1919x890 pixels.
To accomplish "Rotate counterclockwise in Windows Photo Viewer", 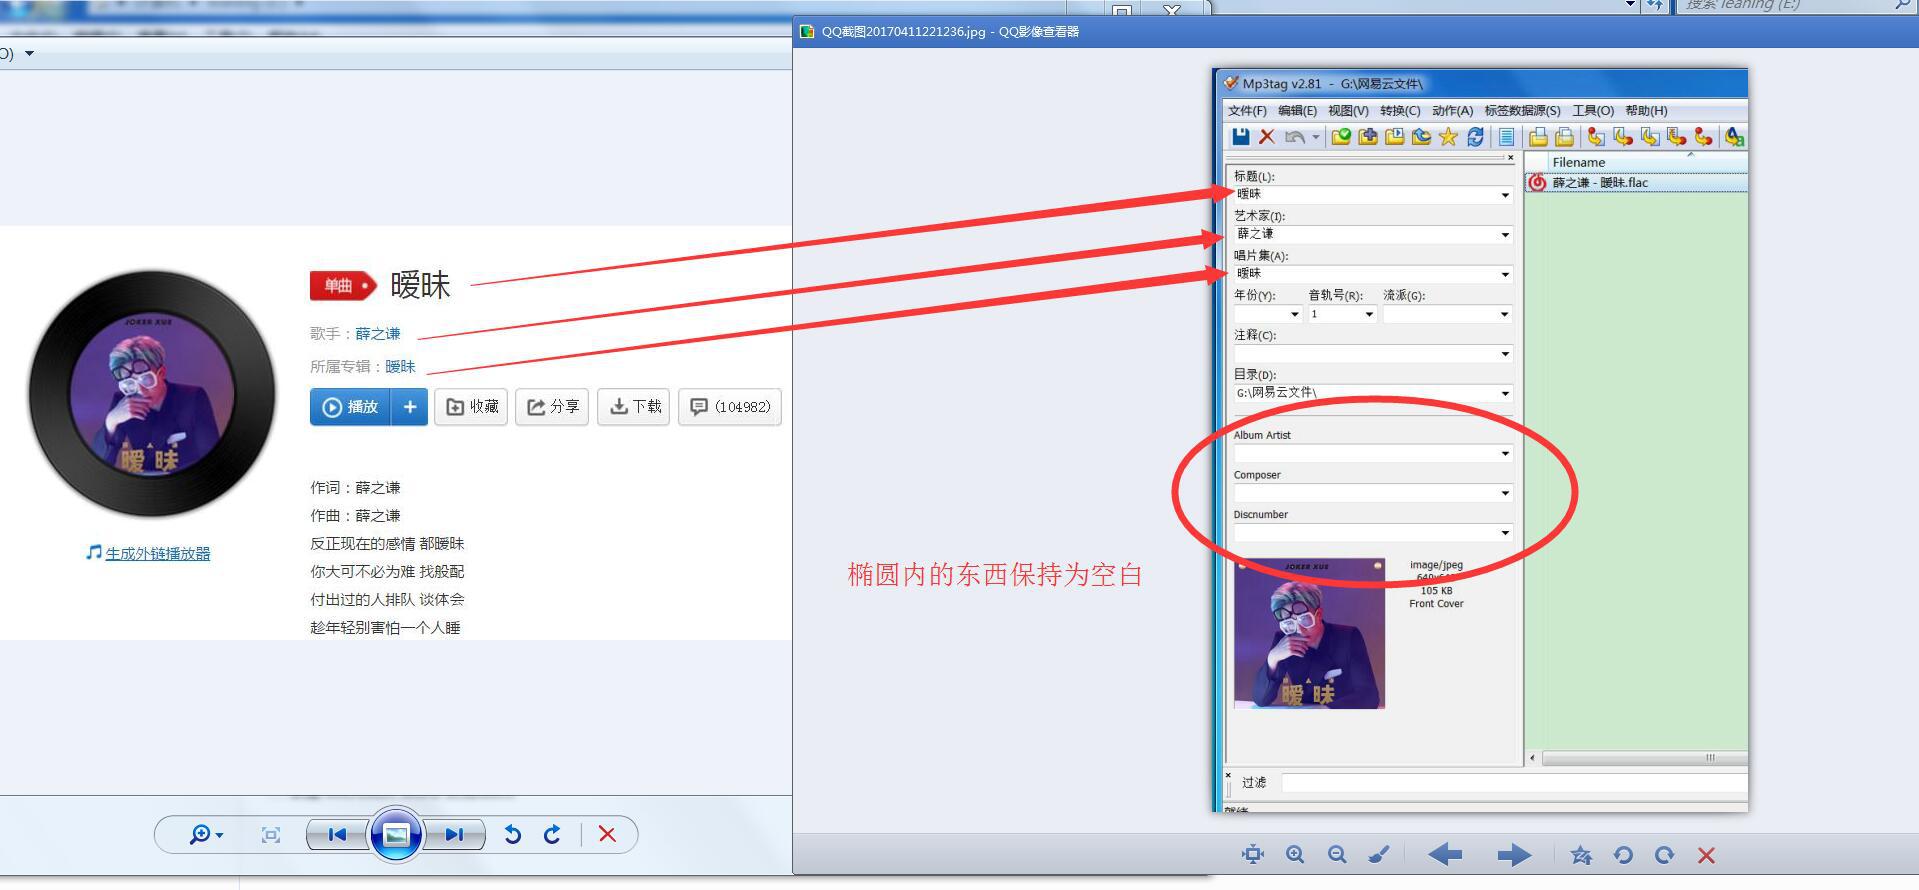I will pyautogui.click(x=513, y=834).
